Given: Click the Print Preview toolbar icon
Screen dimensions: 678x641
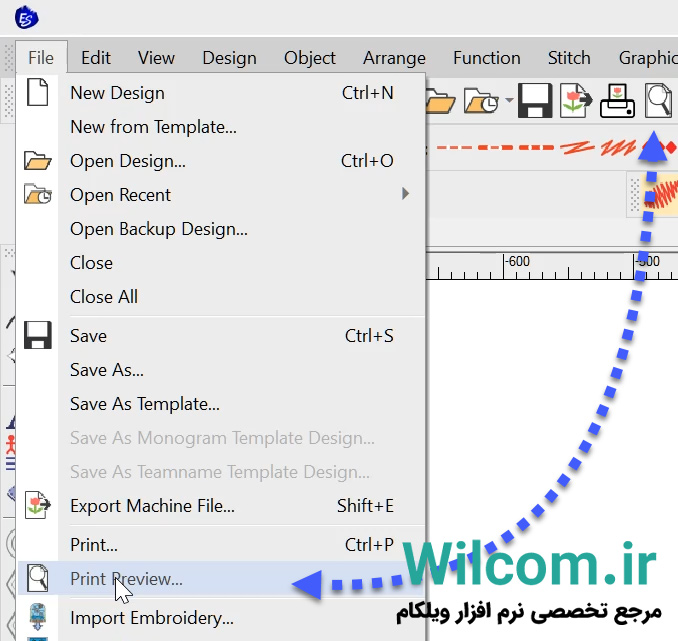Looking at the screenshot, I should [659, 101].
